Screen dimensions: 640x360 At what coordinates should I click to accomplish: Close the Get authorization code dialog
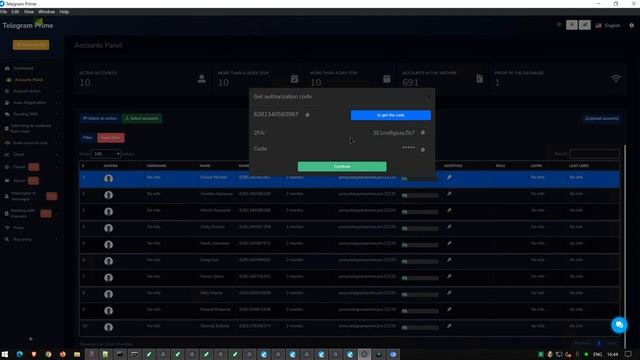click(428, 97)
